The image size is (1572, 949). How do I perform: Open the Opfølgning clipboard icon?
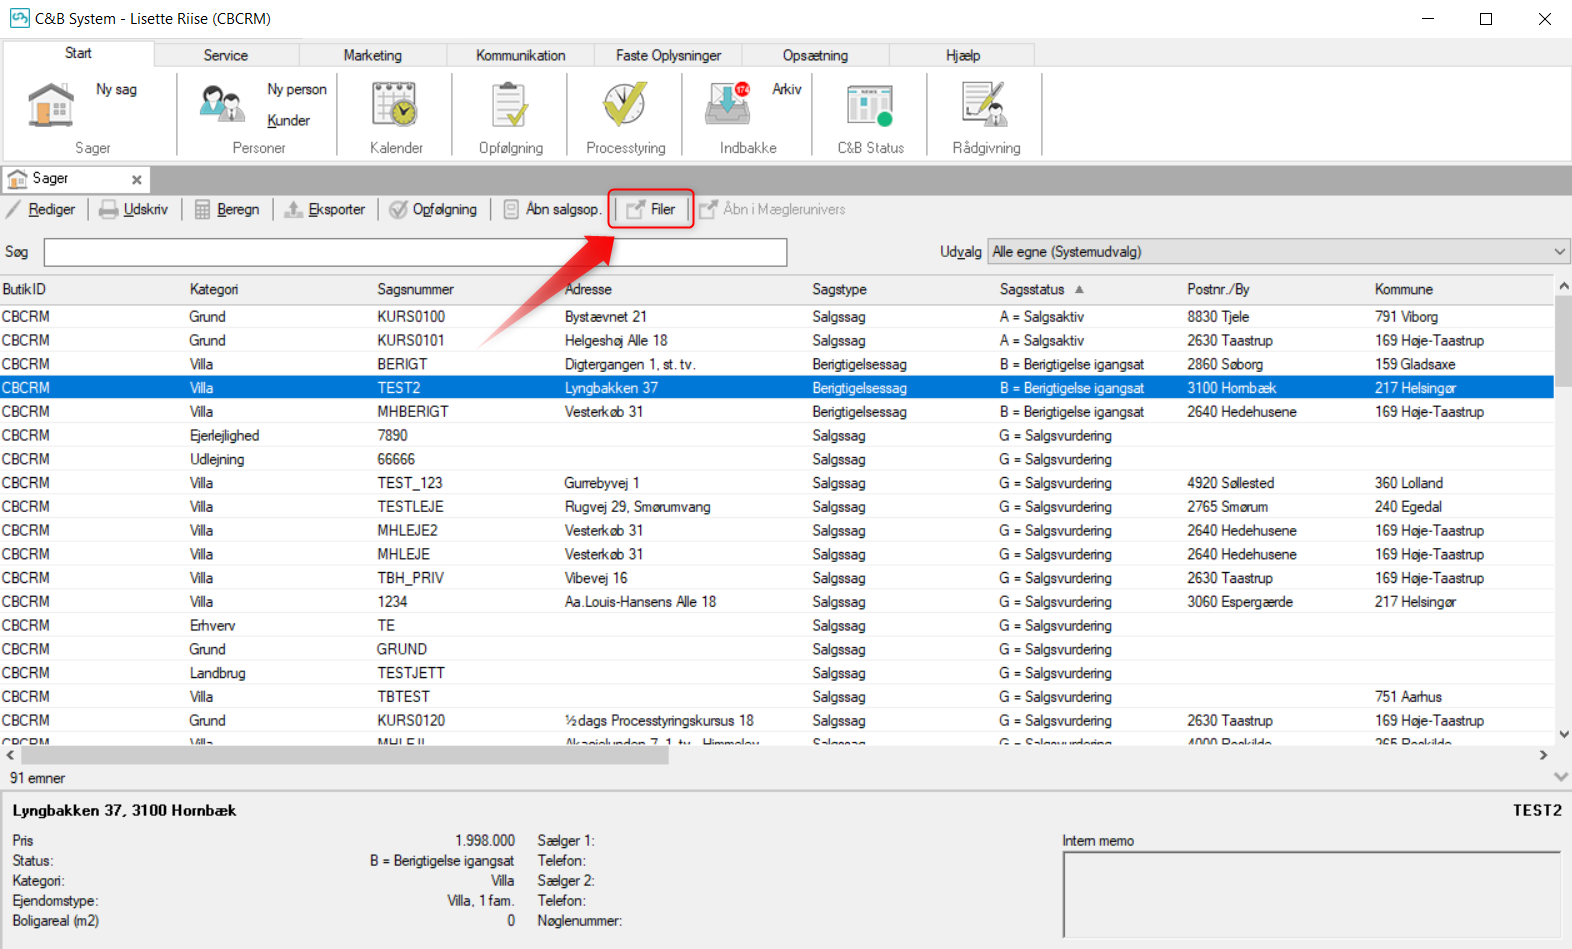pyautogui.click(x=510, y=104)
